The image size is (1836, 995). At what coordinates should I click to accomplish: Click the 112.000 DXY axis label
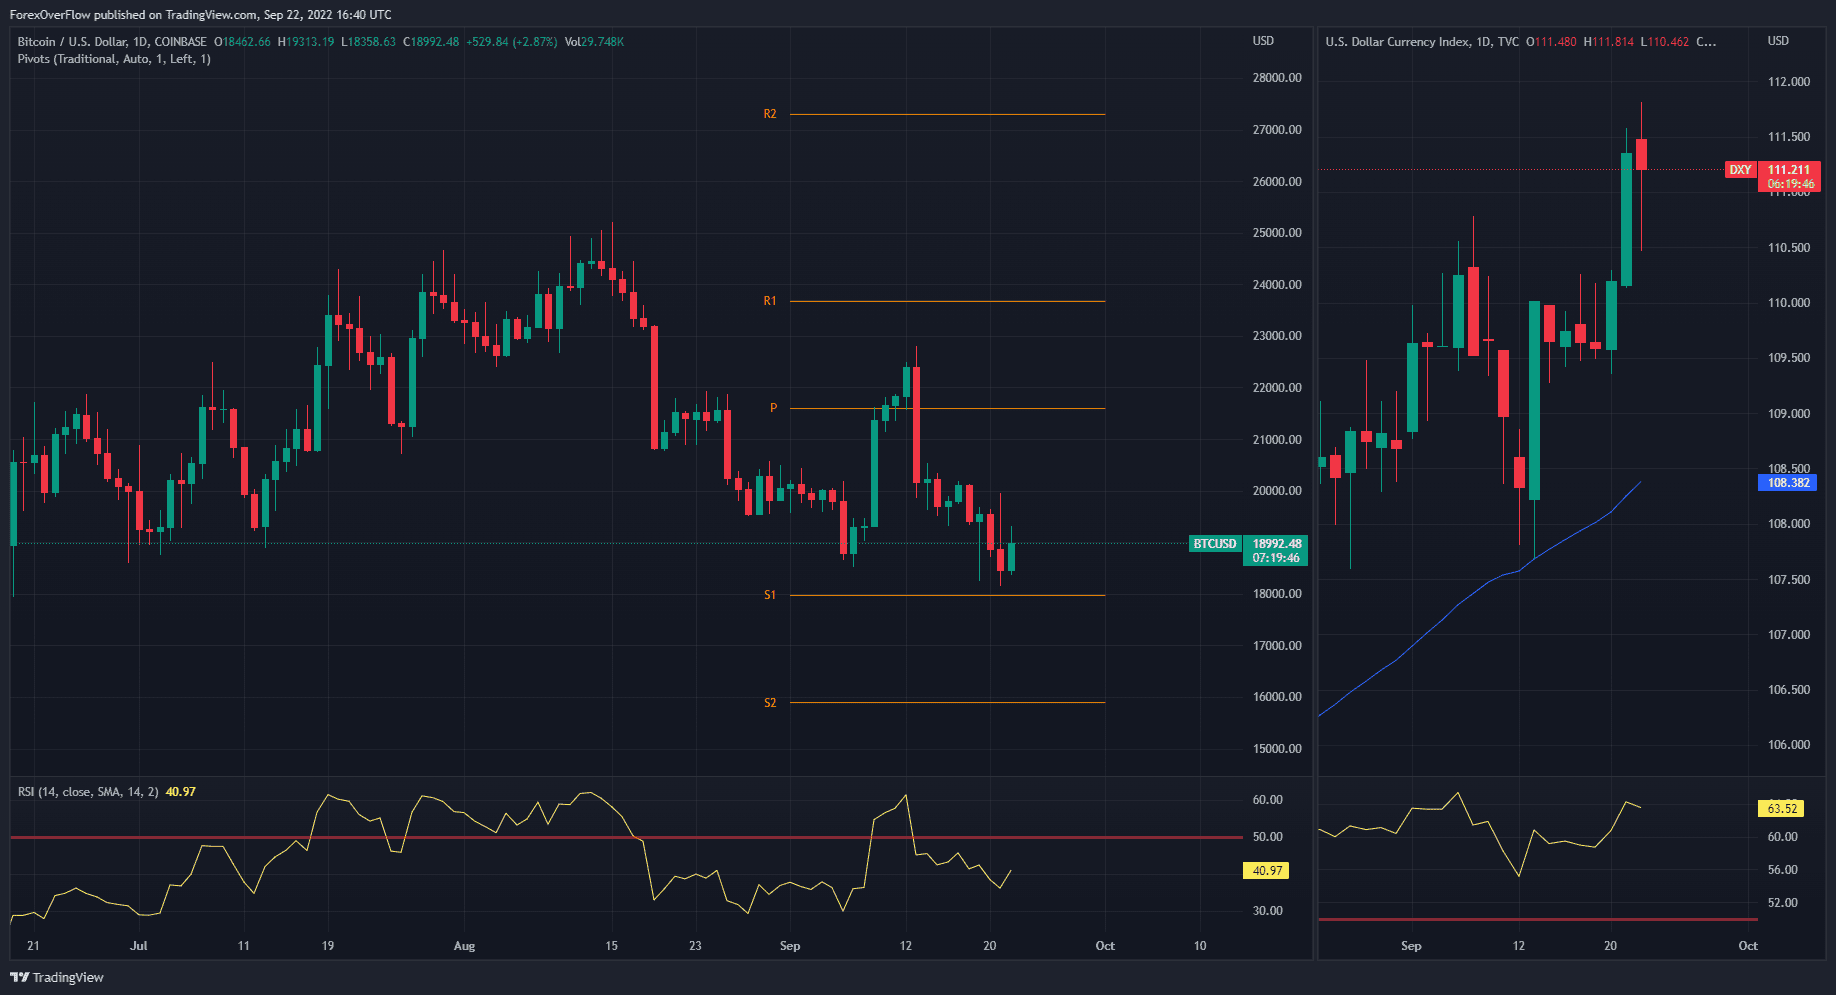click(x=1789, y=82)
